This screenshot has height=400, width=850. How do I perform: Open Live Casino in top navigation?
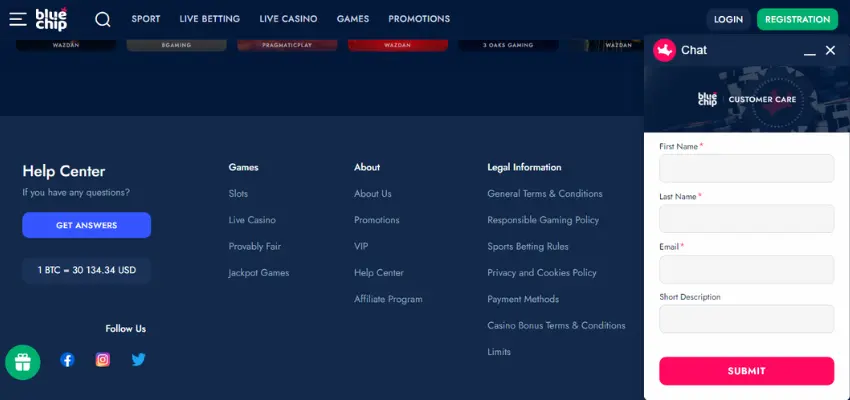[x=288, y=19]
